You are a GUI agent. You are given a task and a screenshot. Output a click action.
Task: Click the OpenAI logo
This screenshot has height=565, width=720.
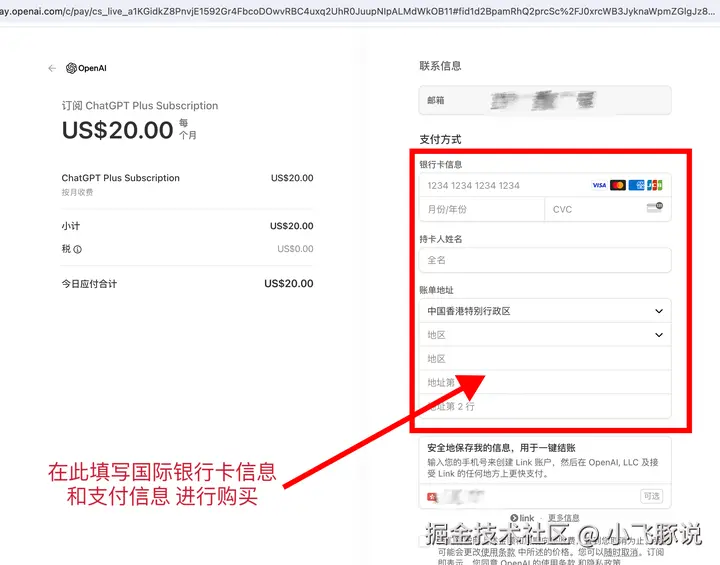[86, 68]
